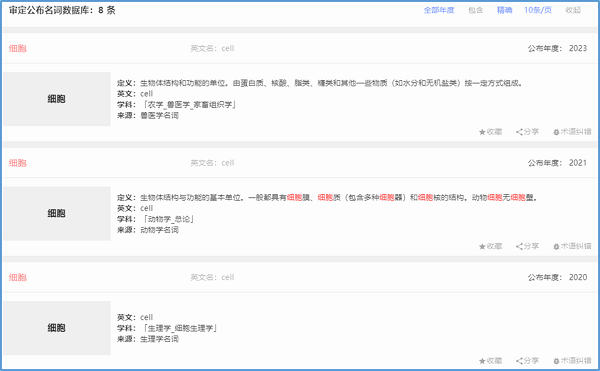Select the 包含 match mode

coord(476,10)
